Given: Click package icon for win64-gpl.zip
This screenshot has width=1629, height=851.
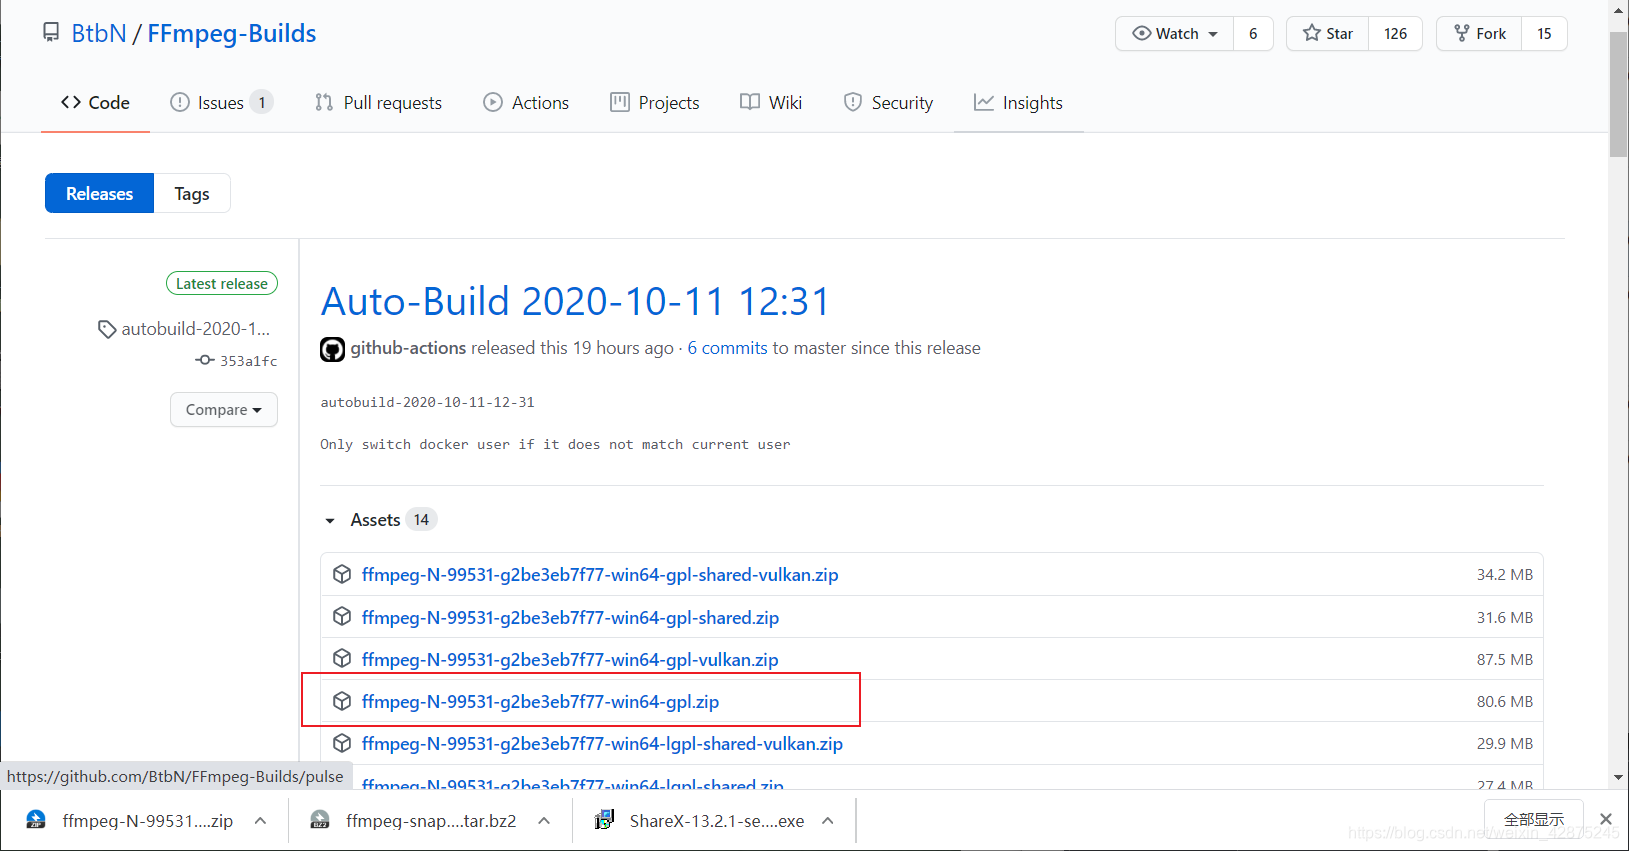Looking at the screenshot, I should tap(342, 701).
